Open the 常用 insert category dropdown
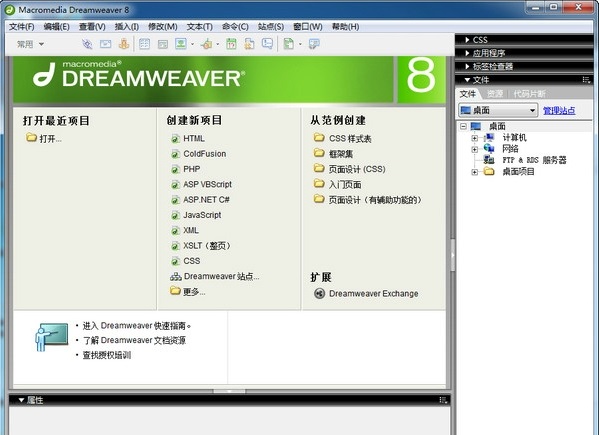Image resolution: width=599 pixels, height=435 pixels. pos(31,44)
